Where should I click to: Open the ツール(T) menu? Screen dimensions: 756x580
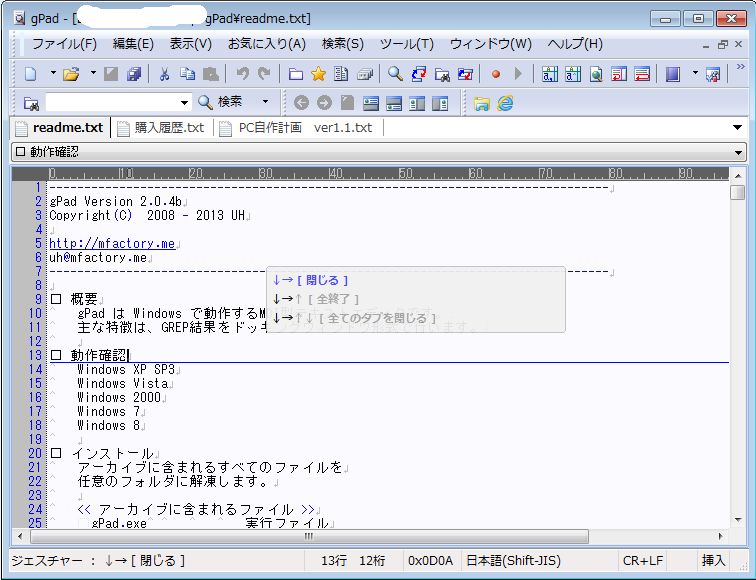pyautogui.click(x=406, y=44)
